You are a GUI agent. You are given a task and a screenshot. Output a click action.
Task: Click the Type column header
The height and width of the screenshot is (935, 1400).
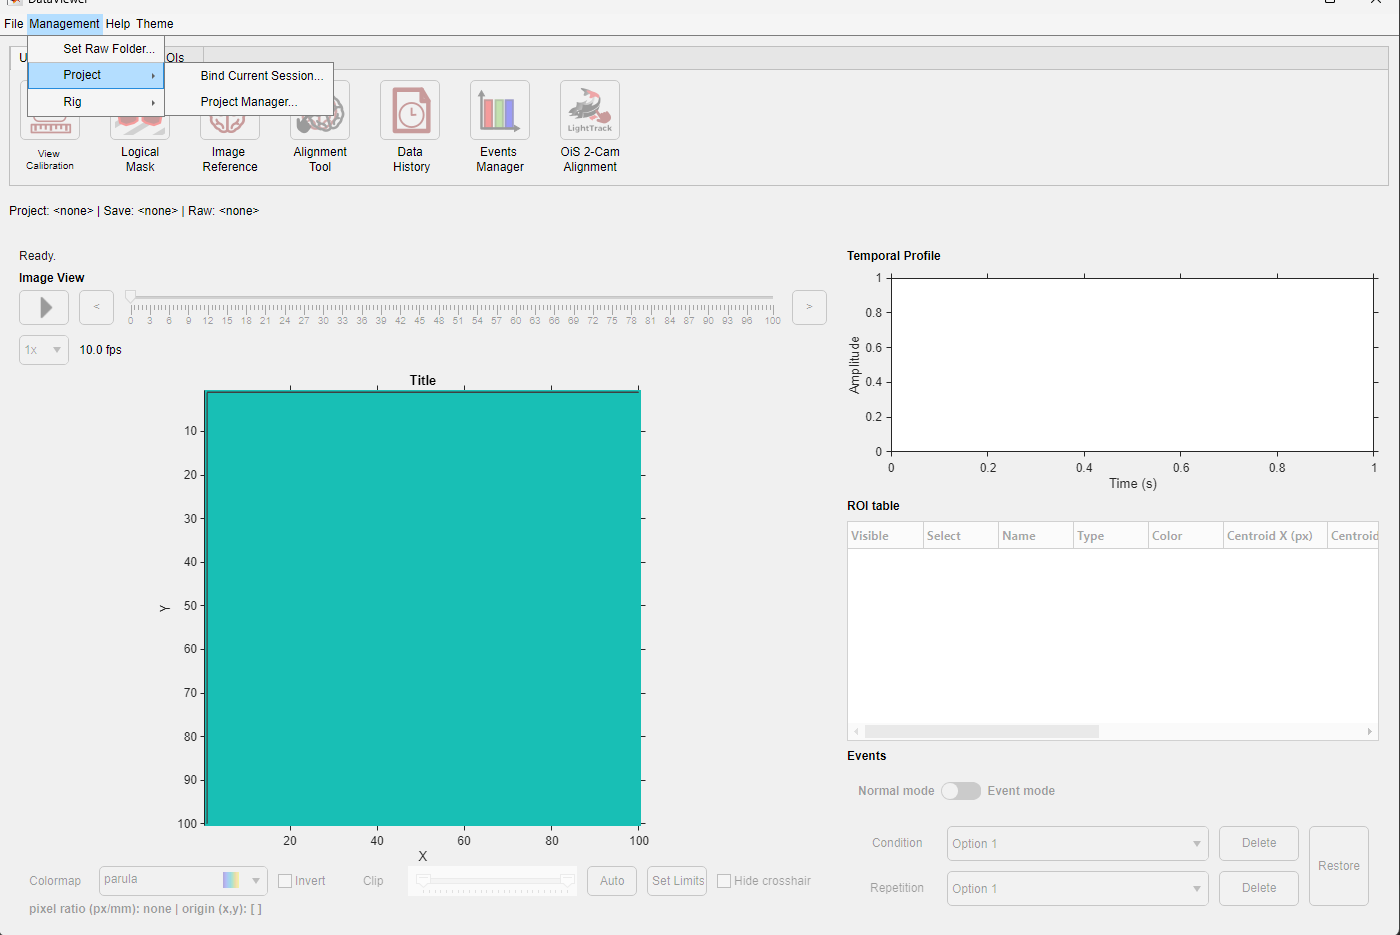coord(1110,536)
